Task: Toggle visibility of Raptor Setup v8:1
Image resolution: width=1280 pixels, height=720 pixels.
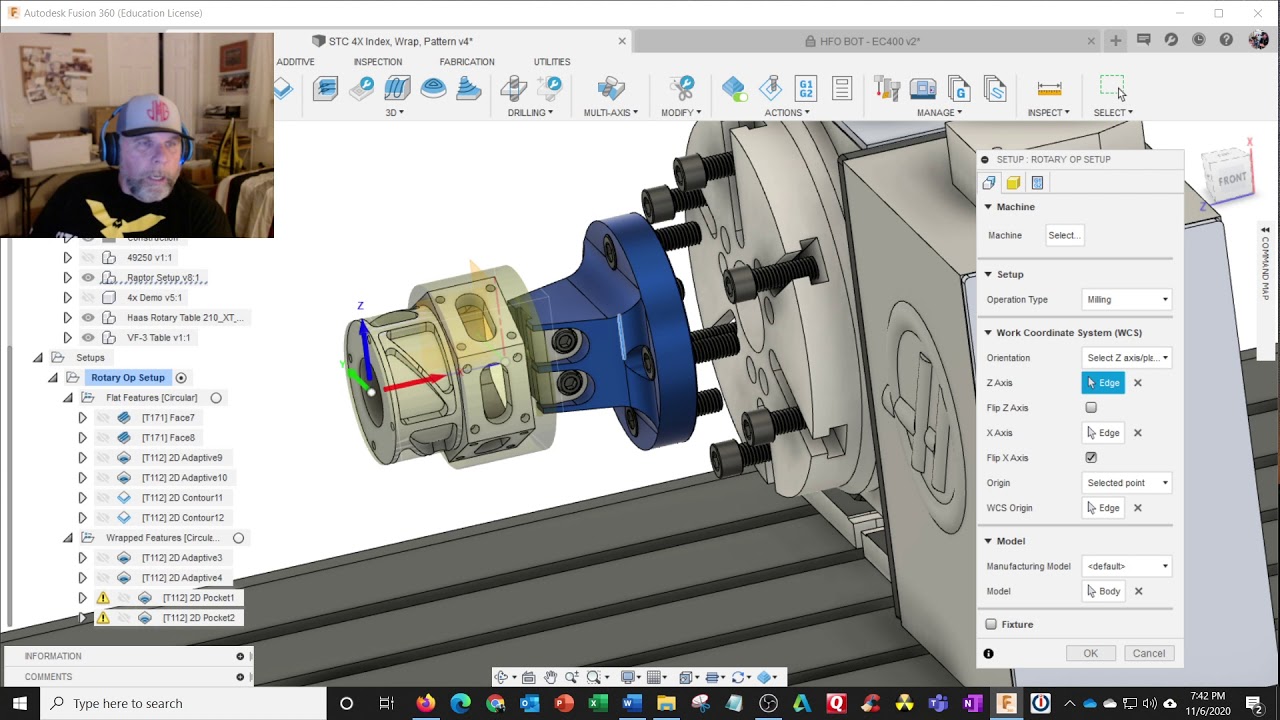Action: pyautogui.click(x=88, y=277)
